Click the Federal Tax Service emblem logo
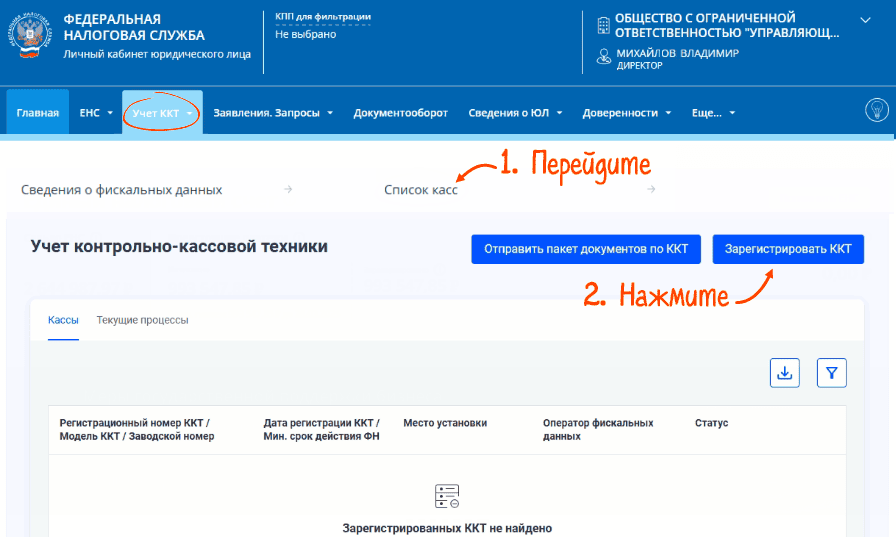 32,37
